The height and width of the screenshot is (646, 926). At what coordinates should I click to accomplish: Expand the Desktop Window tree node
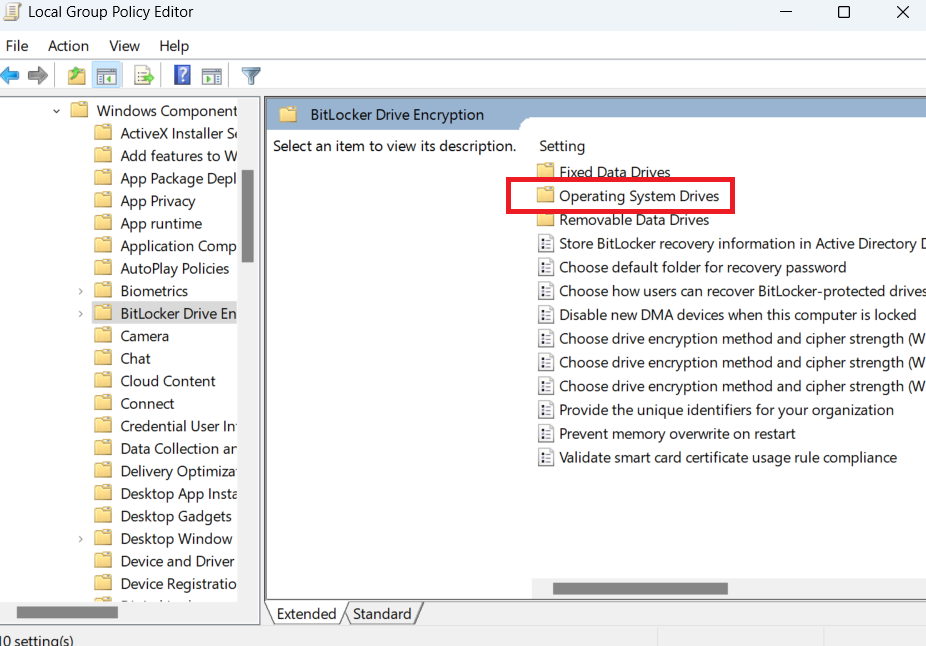point(81,539)
